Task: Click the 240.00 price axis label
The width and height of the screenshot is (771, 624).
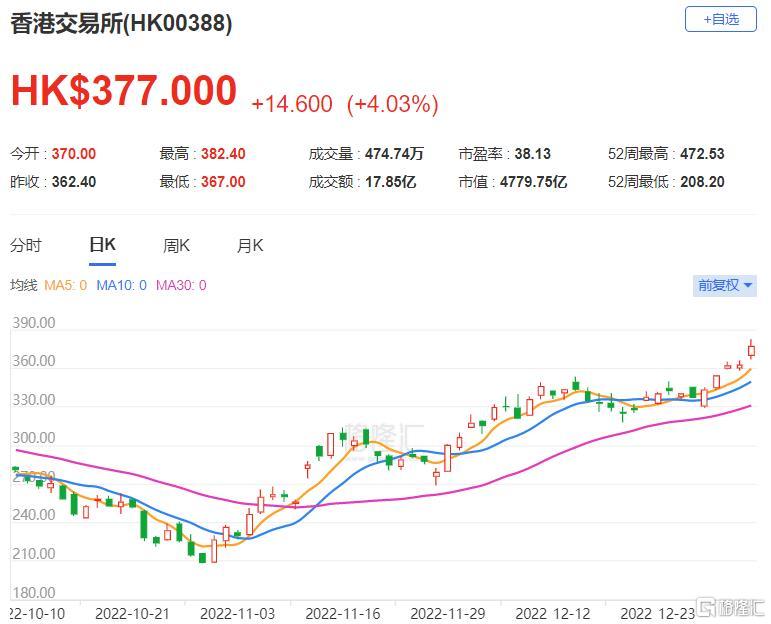Action: (x=34, y=515)
